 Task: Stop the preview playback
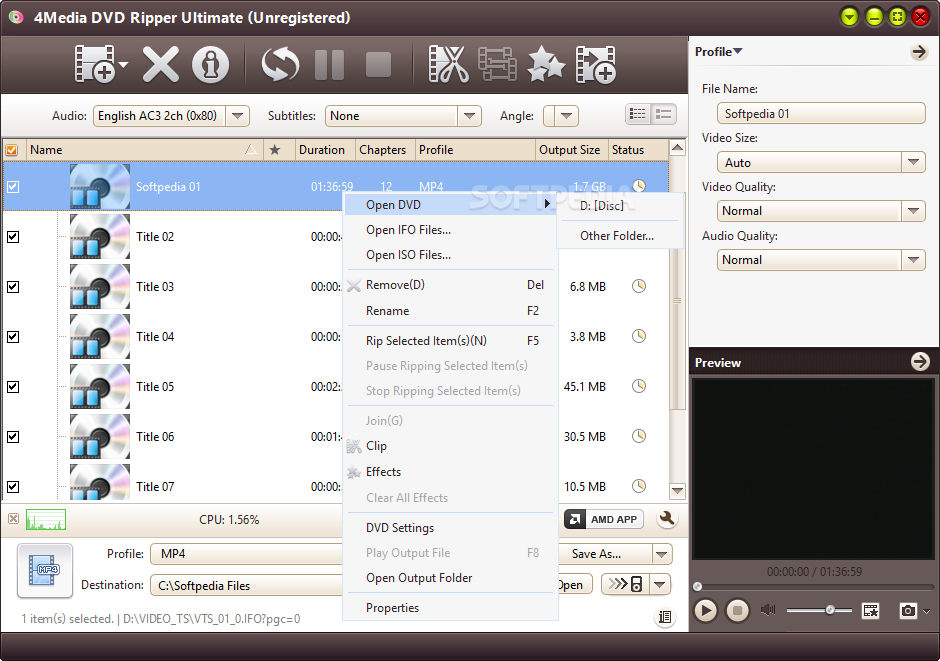[x=737, y=611]
